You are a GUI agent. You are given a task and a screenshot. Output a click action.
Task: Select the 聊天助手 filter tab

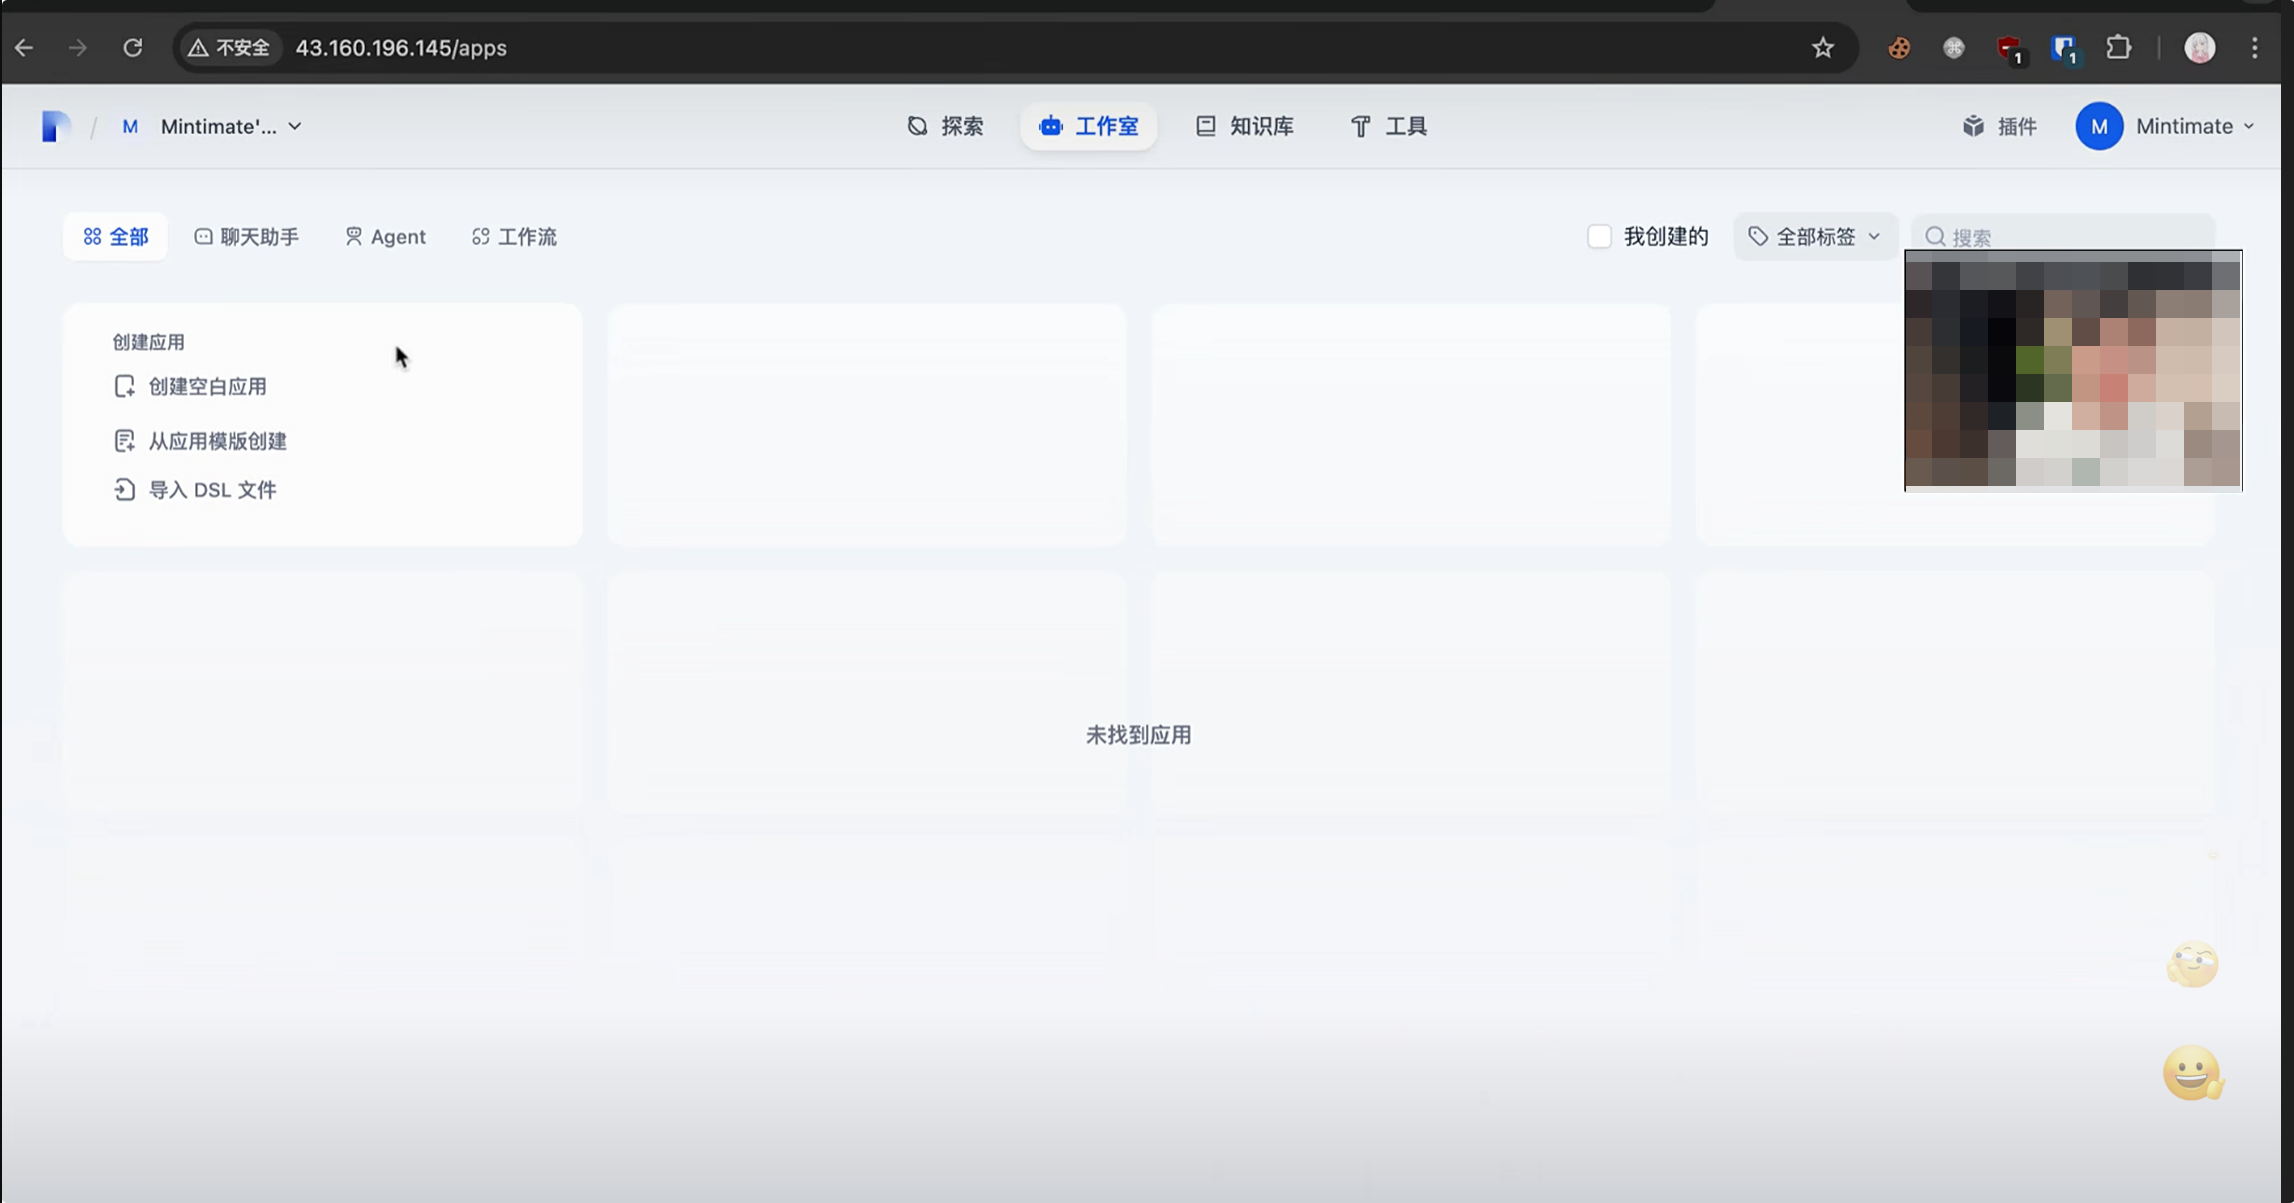tap(246, 236)
